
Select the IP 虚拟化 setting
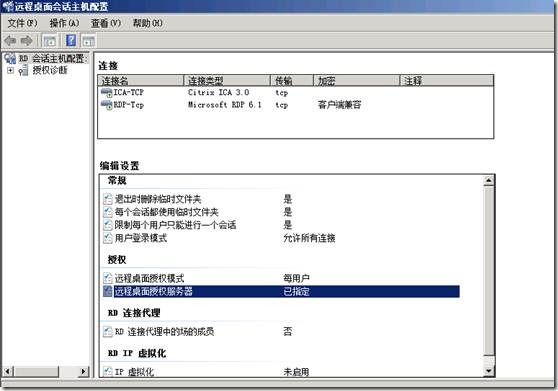click(135, 371)
